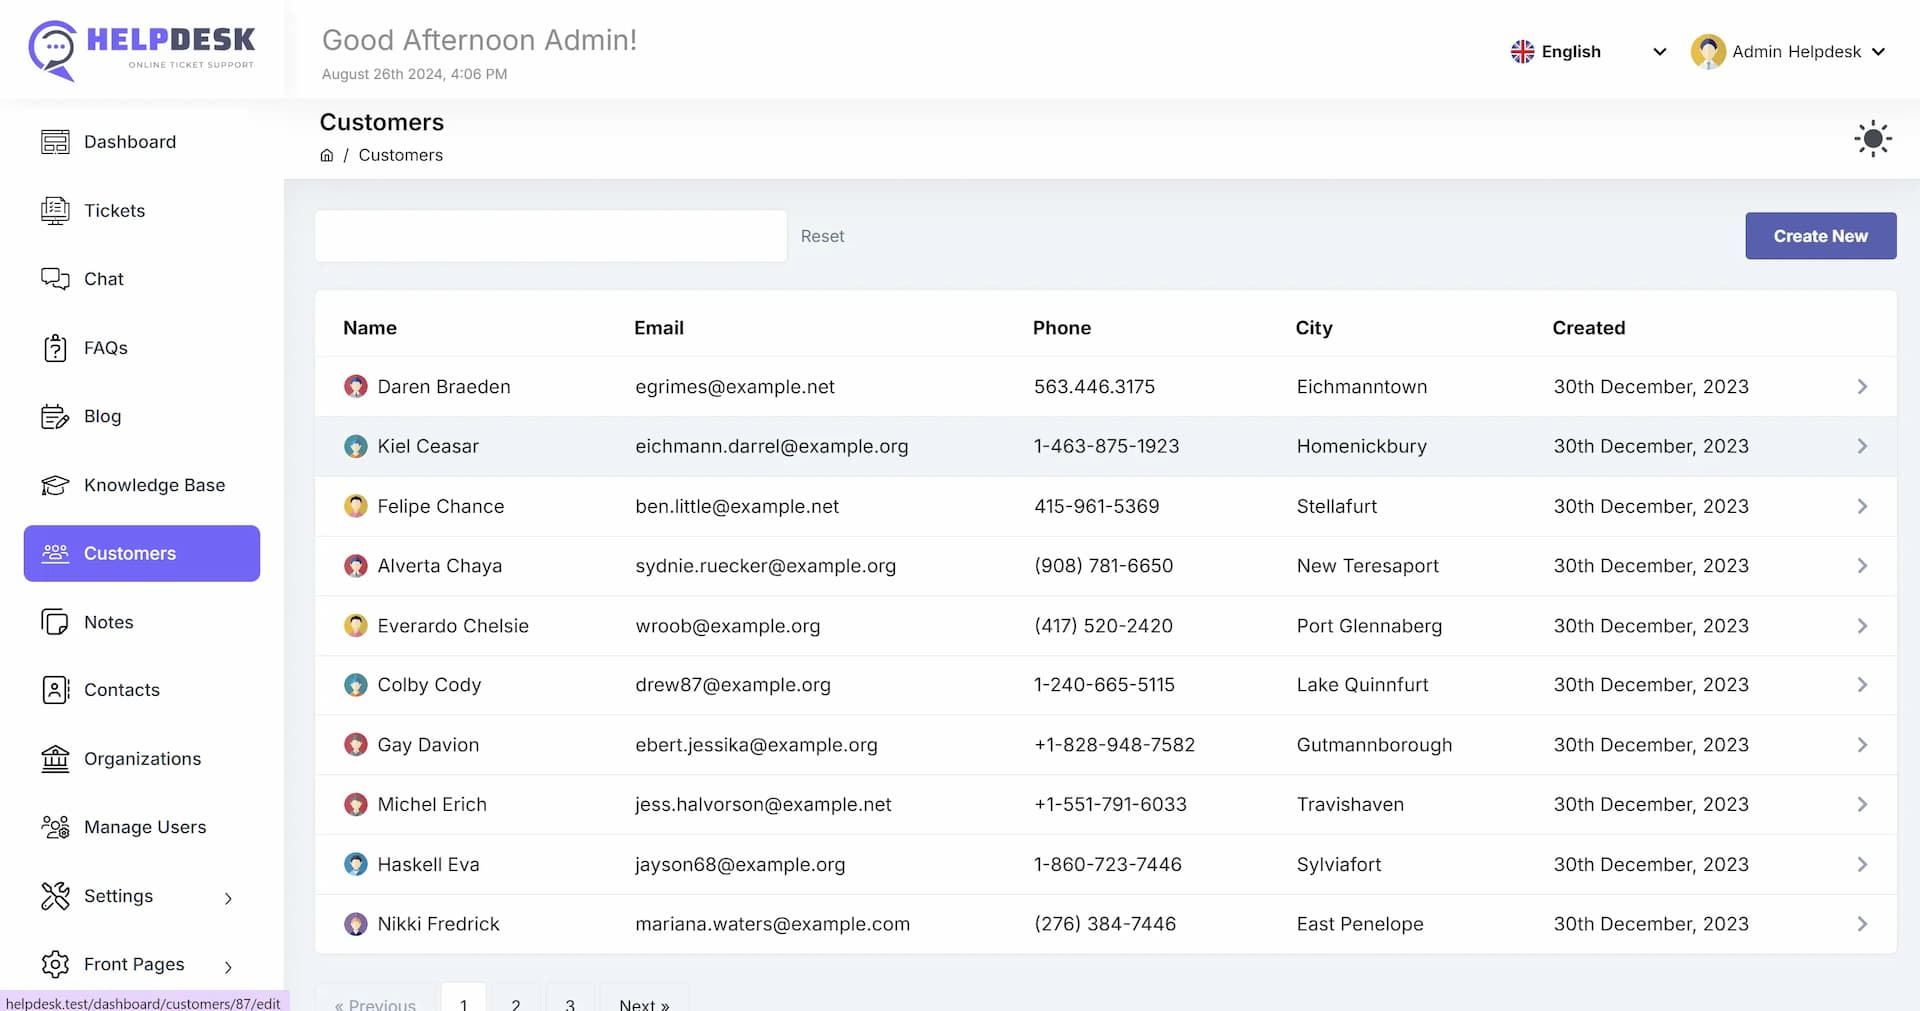This screenshot has width=1920, height=1011.
Task: Expand the Front Pages submenu chevron
Action: (x=228, y=967)
